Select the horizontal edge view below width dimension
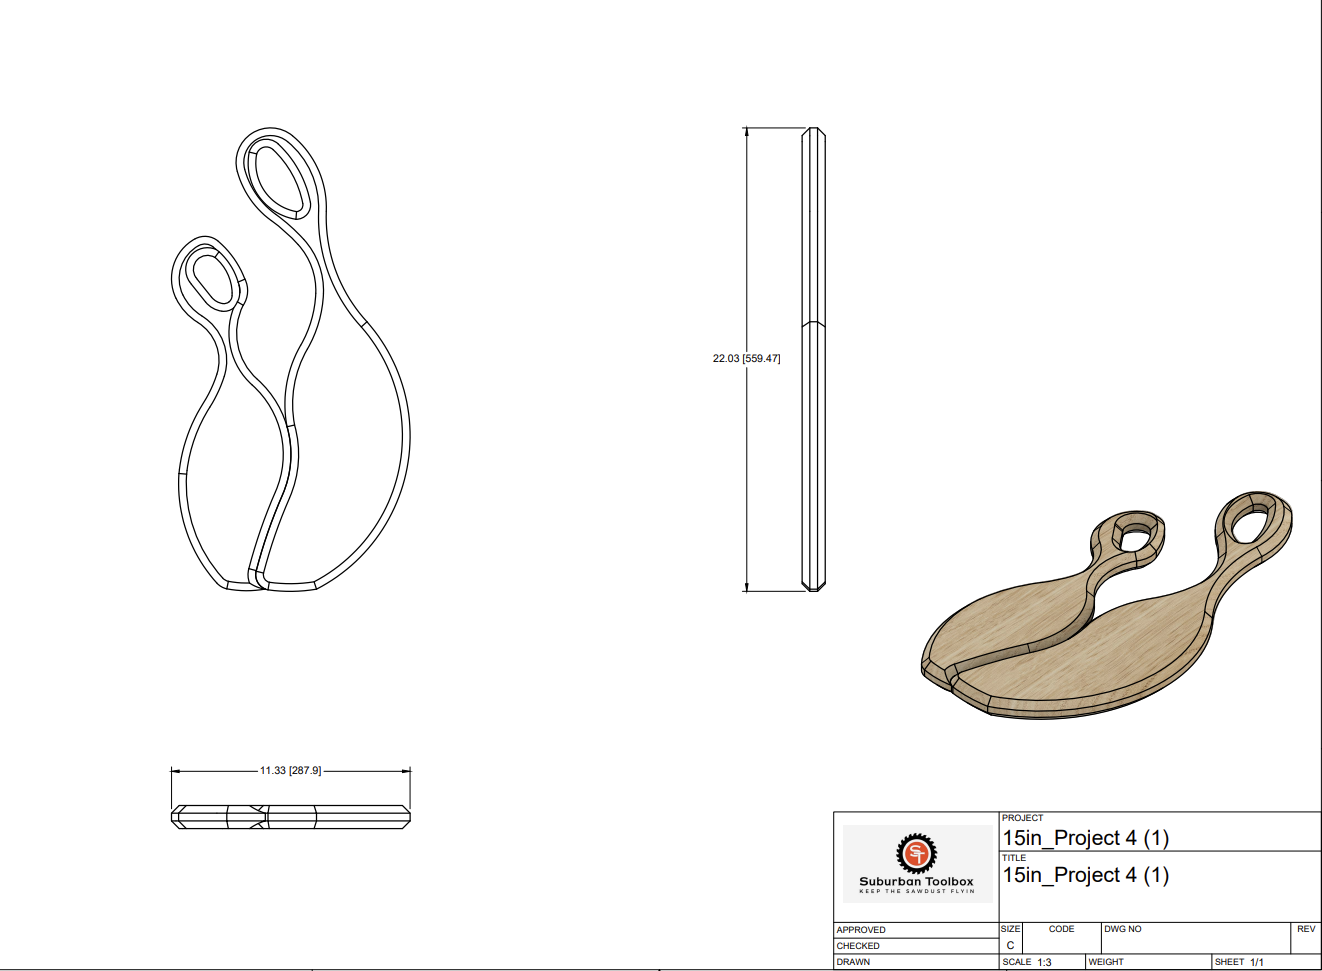 pos(290,817)
